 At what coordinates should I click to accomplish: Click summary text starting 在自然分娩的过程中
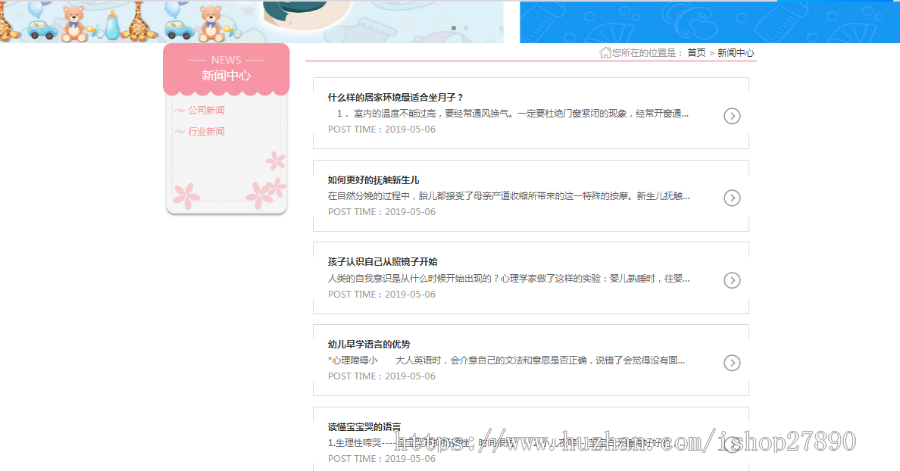point(509,196)
